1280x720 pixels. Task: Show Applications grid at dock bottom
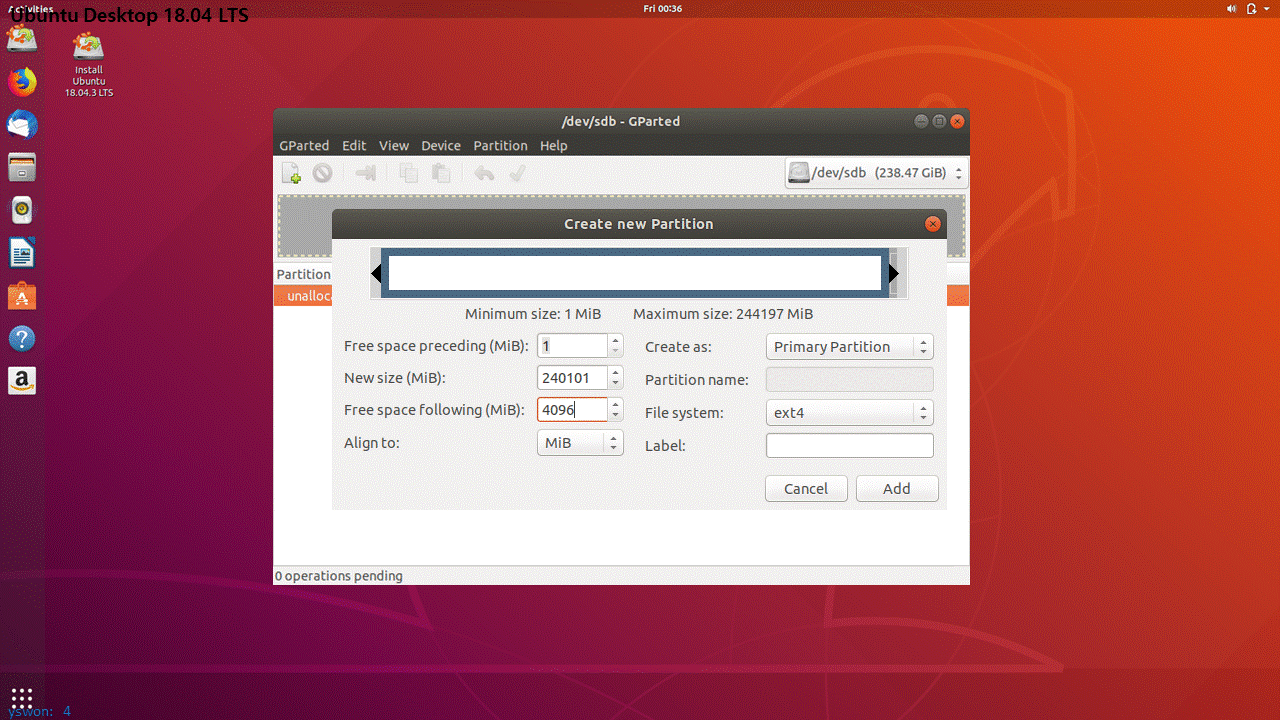pyautogui.click(x=22, y=697)
